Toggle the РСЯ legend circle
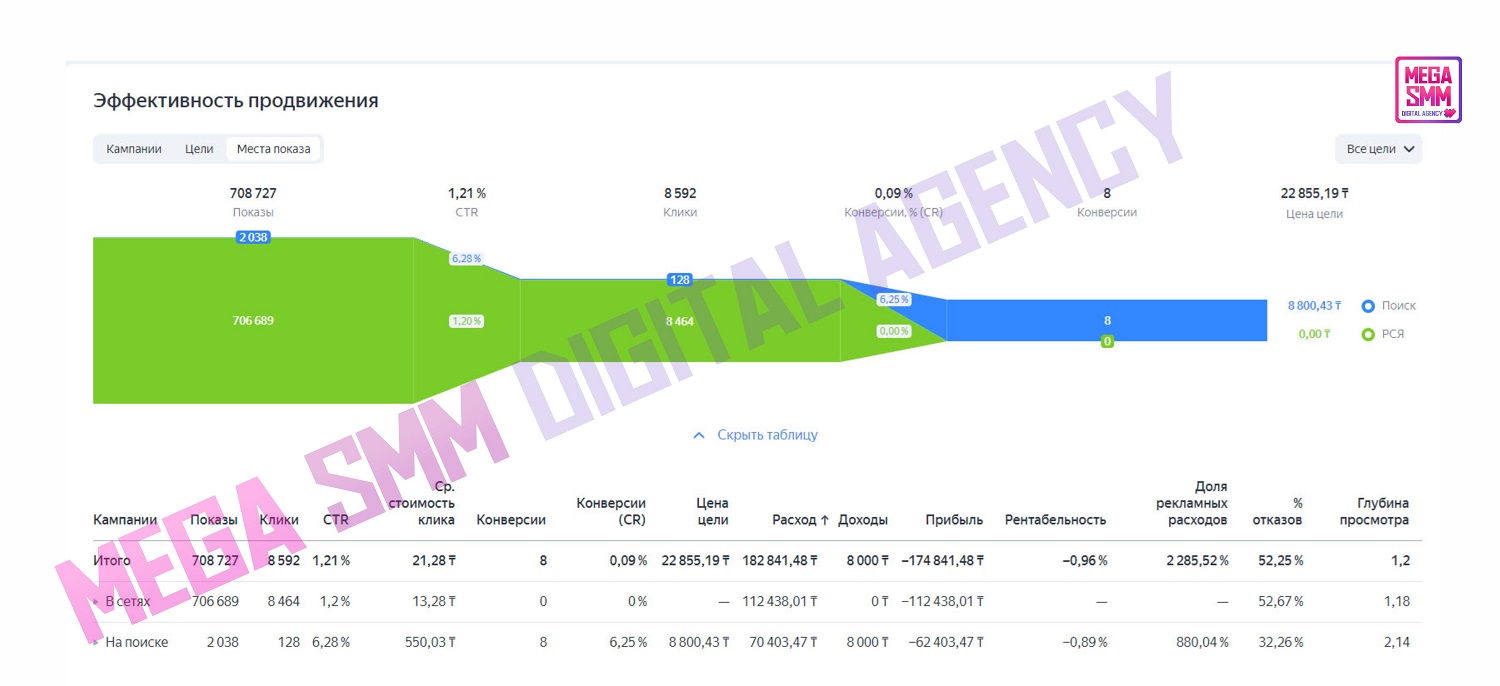Image resolution: width=1500 pixels, height=686 pixels. (1368, 334)
